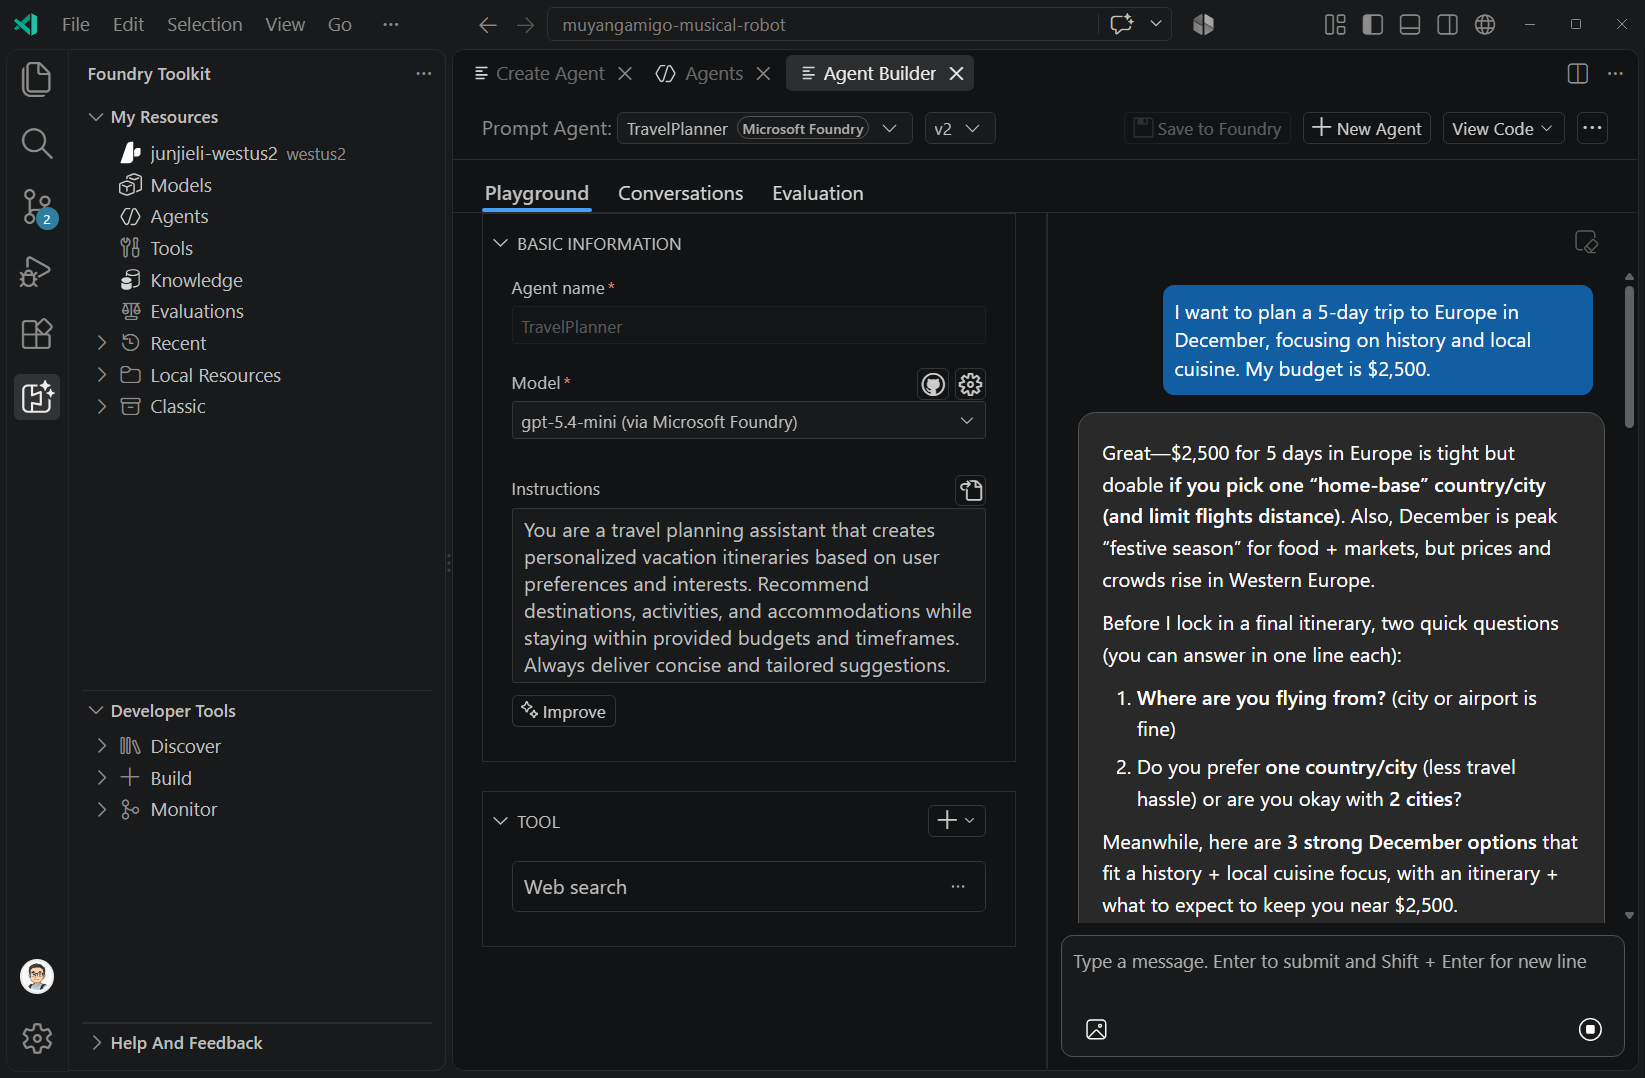The width and height of the screenshot is (1645, 1078).
Task: Open the Edit menu
Action: [128, 25]
